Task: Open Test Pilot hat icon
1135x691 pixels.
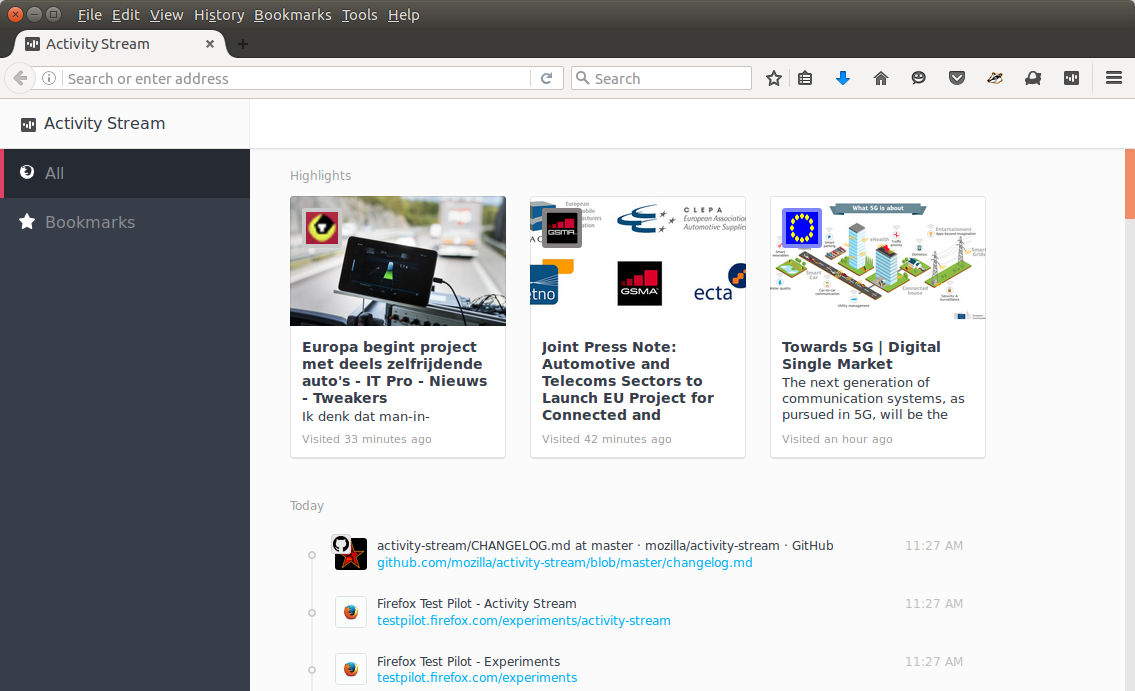Action: [x=1033, y=78]
